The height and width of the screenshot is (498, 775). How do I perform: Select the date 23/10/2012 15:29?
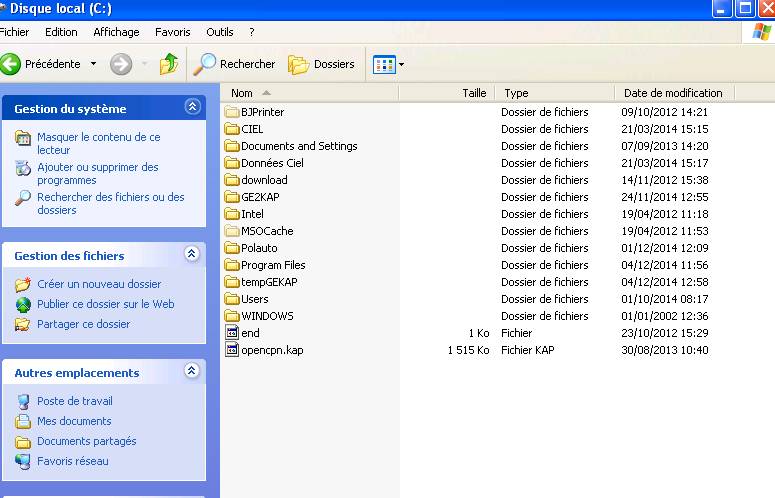(665, 333)
